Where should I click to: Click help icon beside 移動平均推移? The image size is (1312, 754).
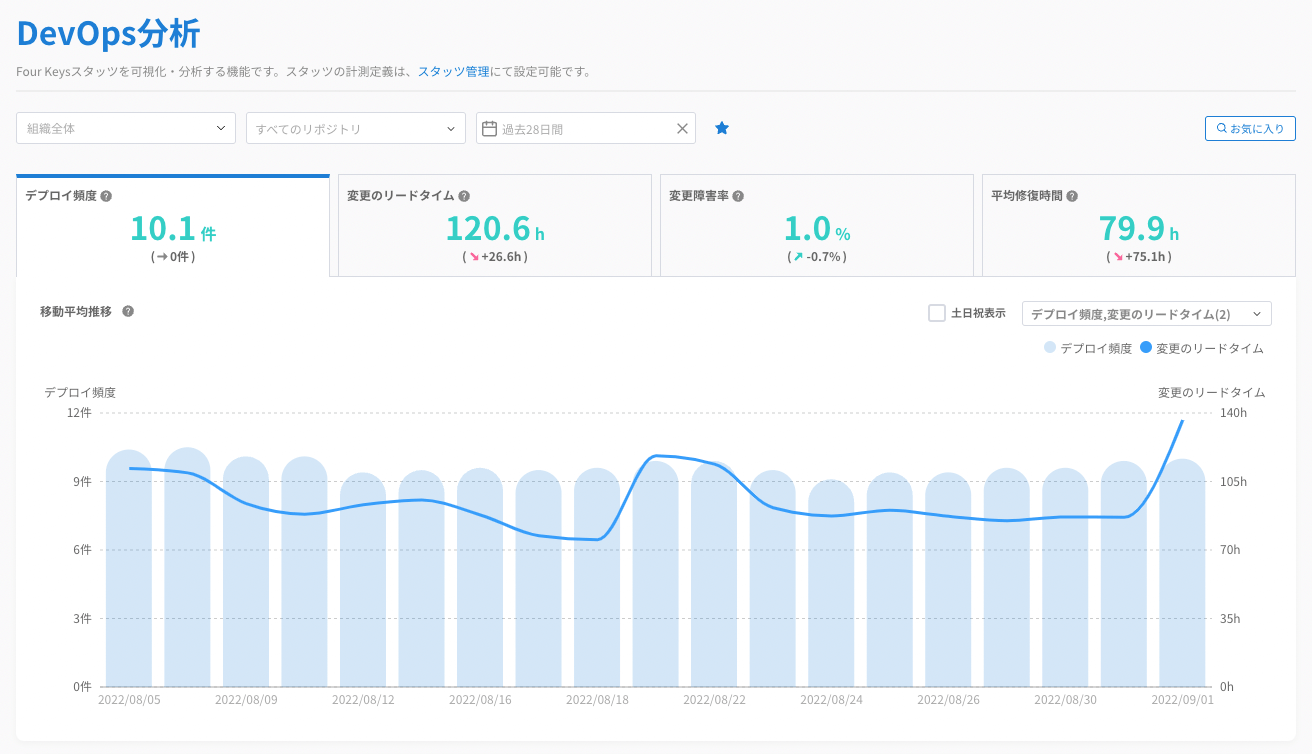(128, 311)
